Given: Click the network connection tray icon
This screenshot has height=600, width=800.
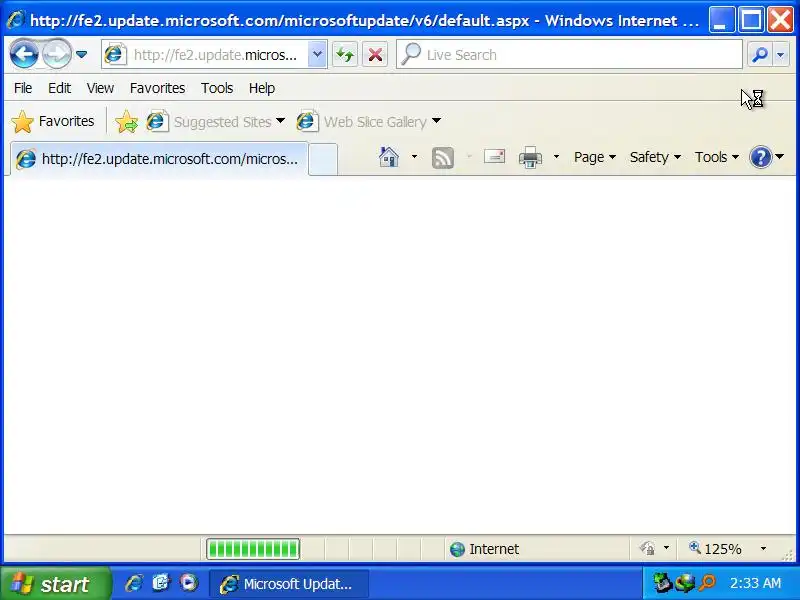Looking at the screenshot, I should [x=685, y=583].
